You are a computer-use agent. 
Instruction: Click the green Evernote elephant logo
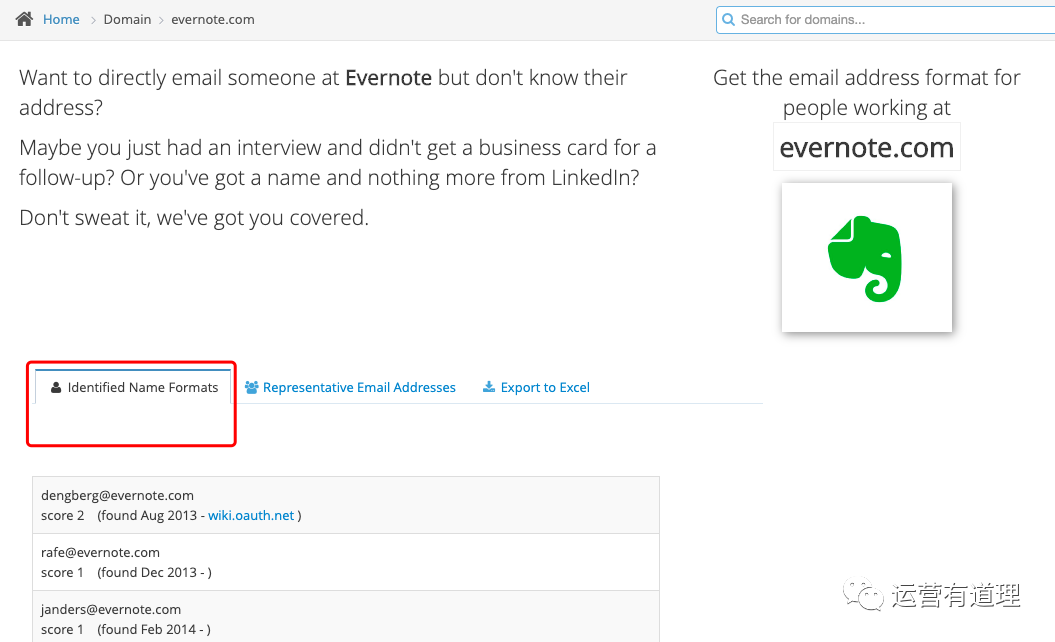[x=866, y=258]
